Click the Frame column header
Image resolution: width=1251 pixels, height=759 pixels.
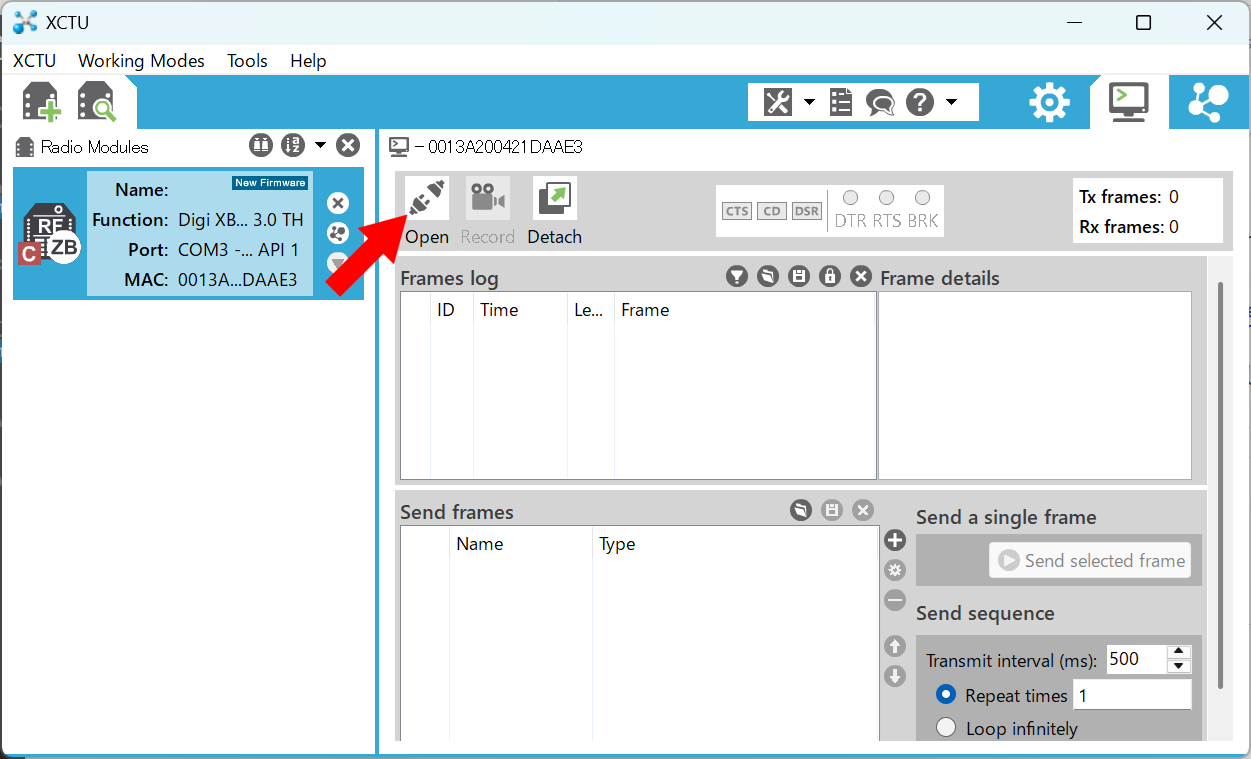pos(745,310)
